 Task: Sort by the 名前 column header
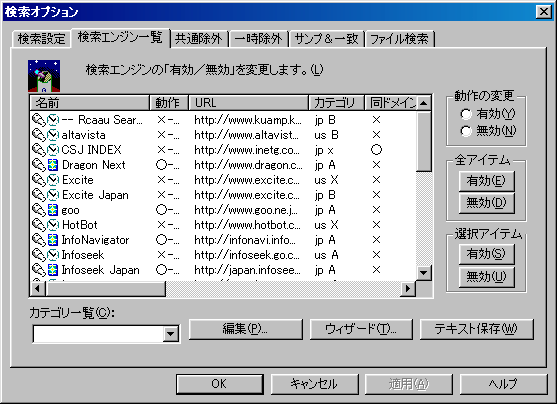point(90,103)
